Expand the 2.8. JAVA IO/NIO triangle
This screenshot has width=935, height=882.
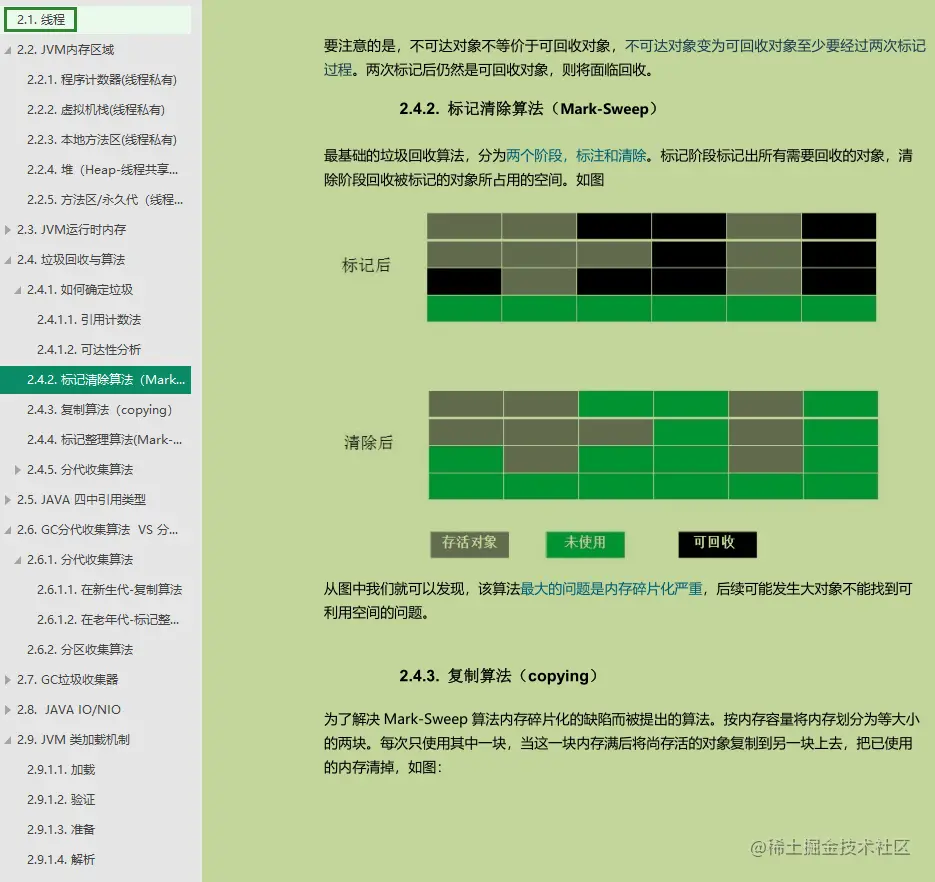point(8,710)
